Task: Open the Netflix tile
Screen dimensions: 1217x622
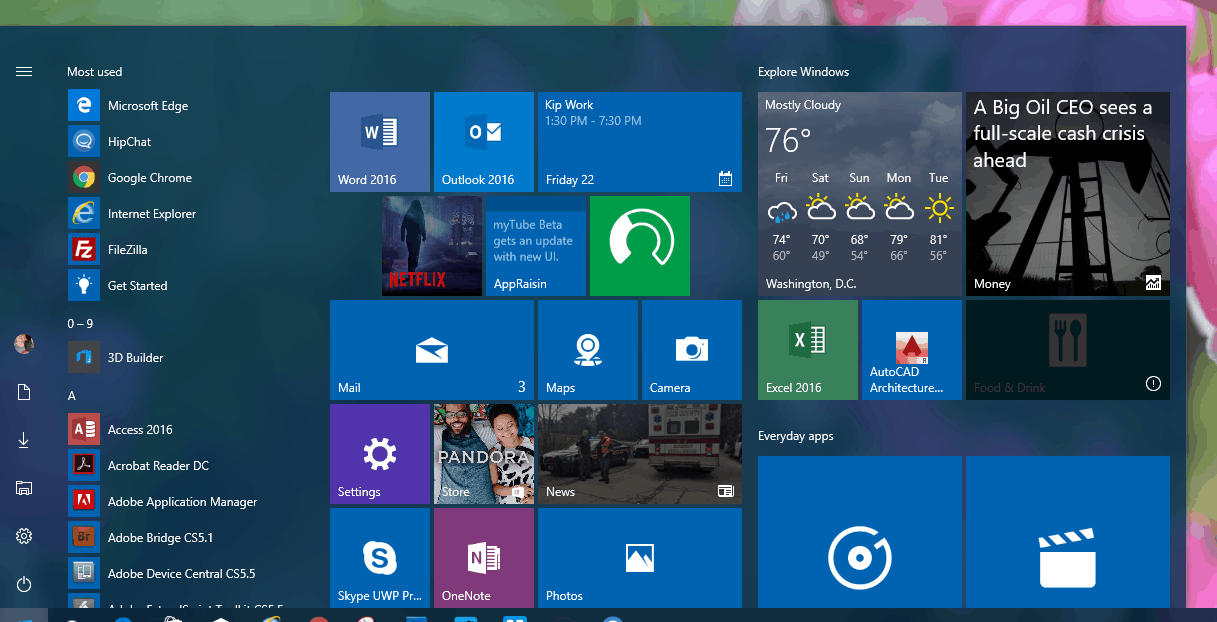Action: click(432, 246)
